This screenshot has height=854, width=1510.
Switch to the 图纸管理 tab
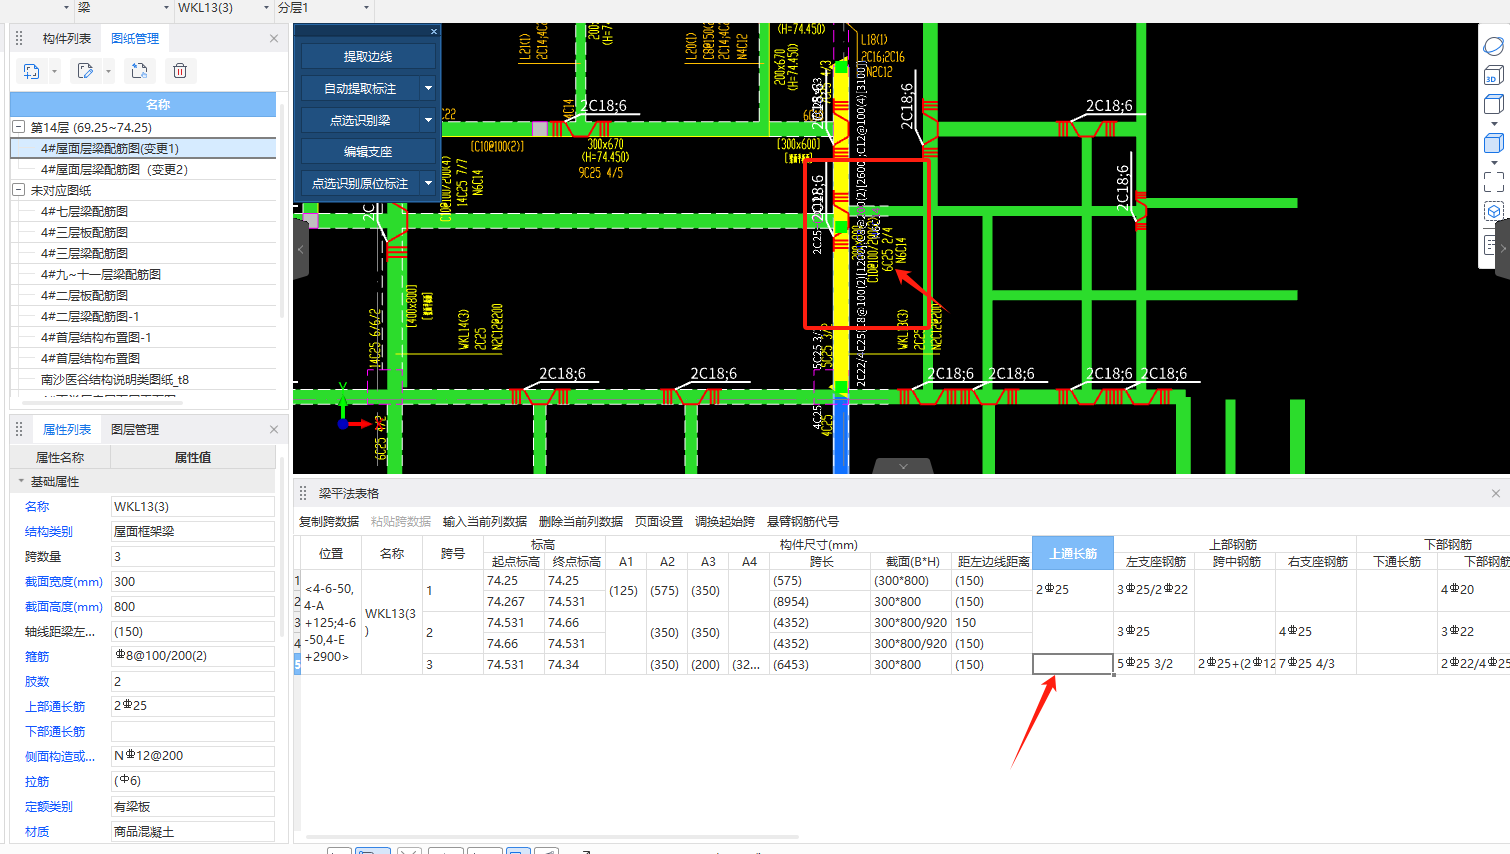coord(135,38)
